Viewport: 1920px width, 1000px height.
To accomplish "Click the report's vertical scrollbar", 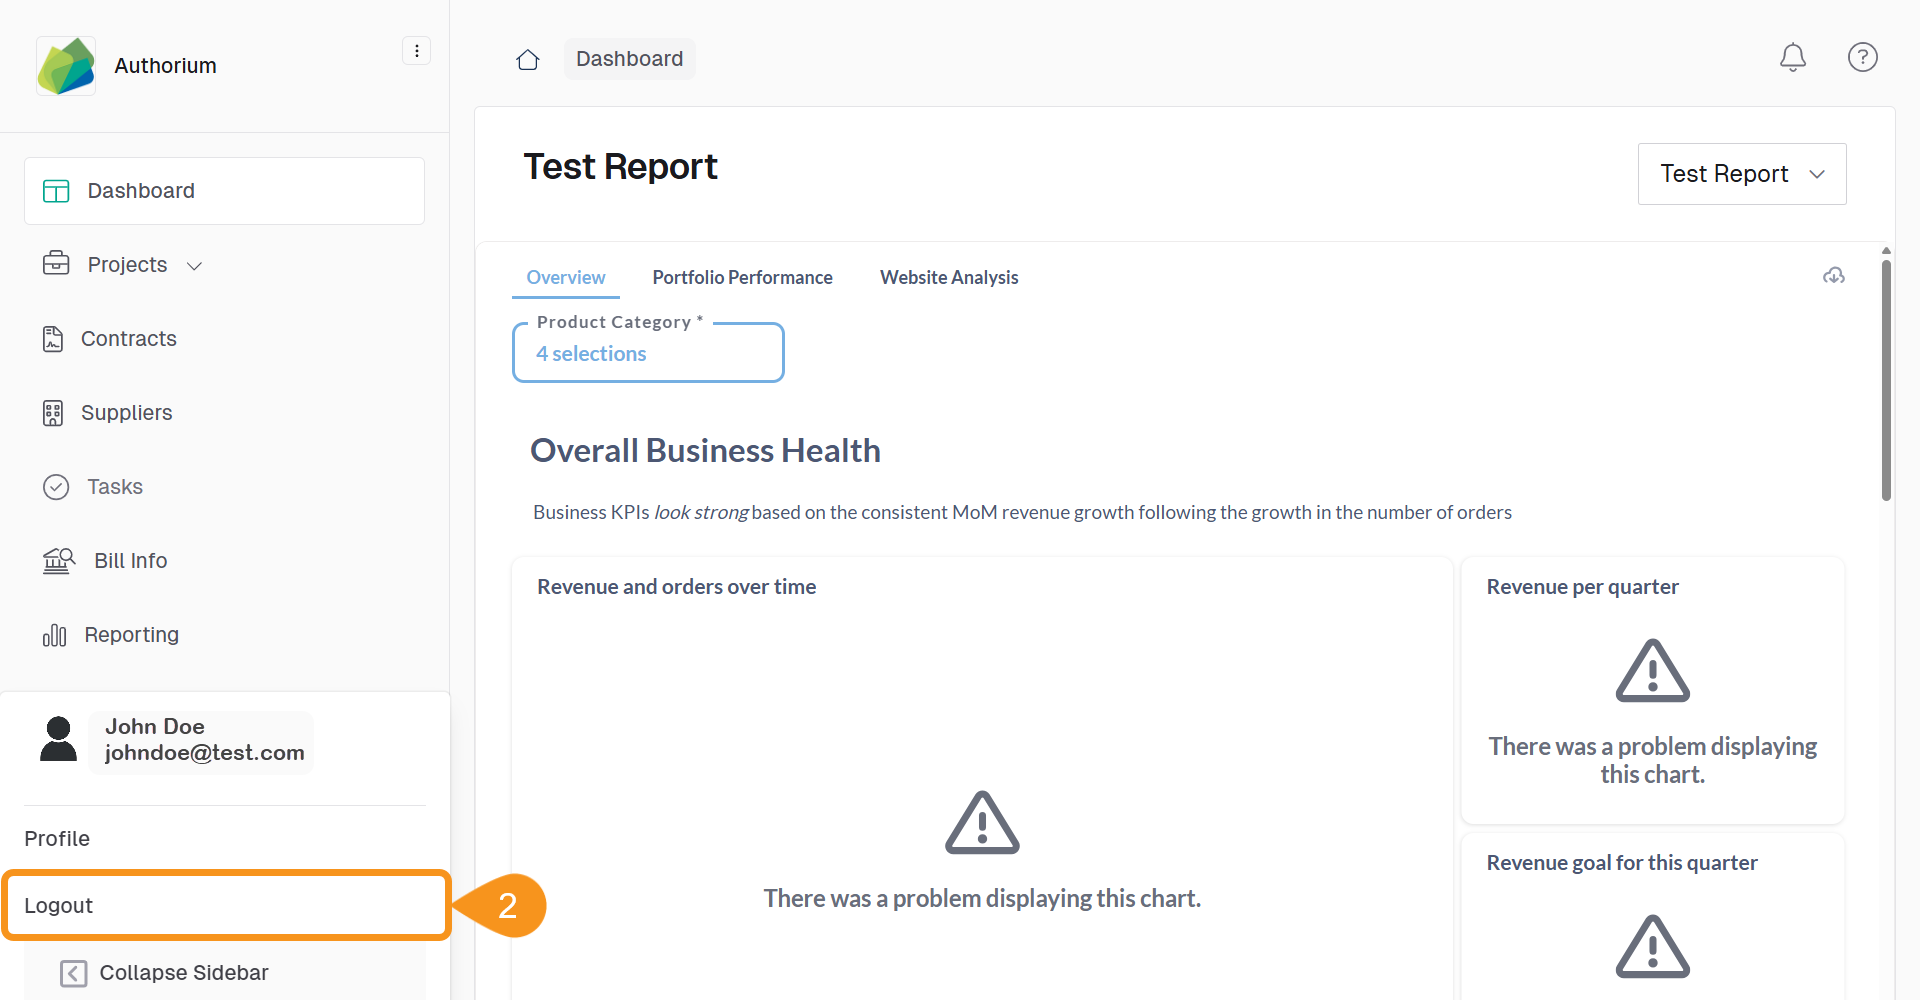I will click(x=1886, y=380).
